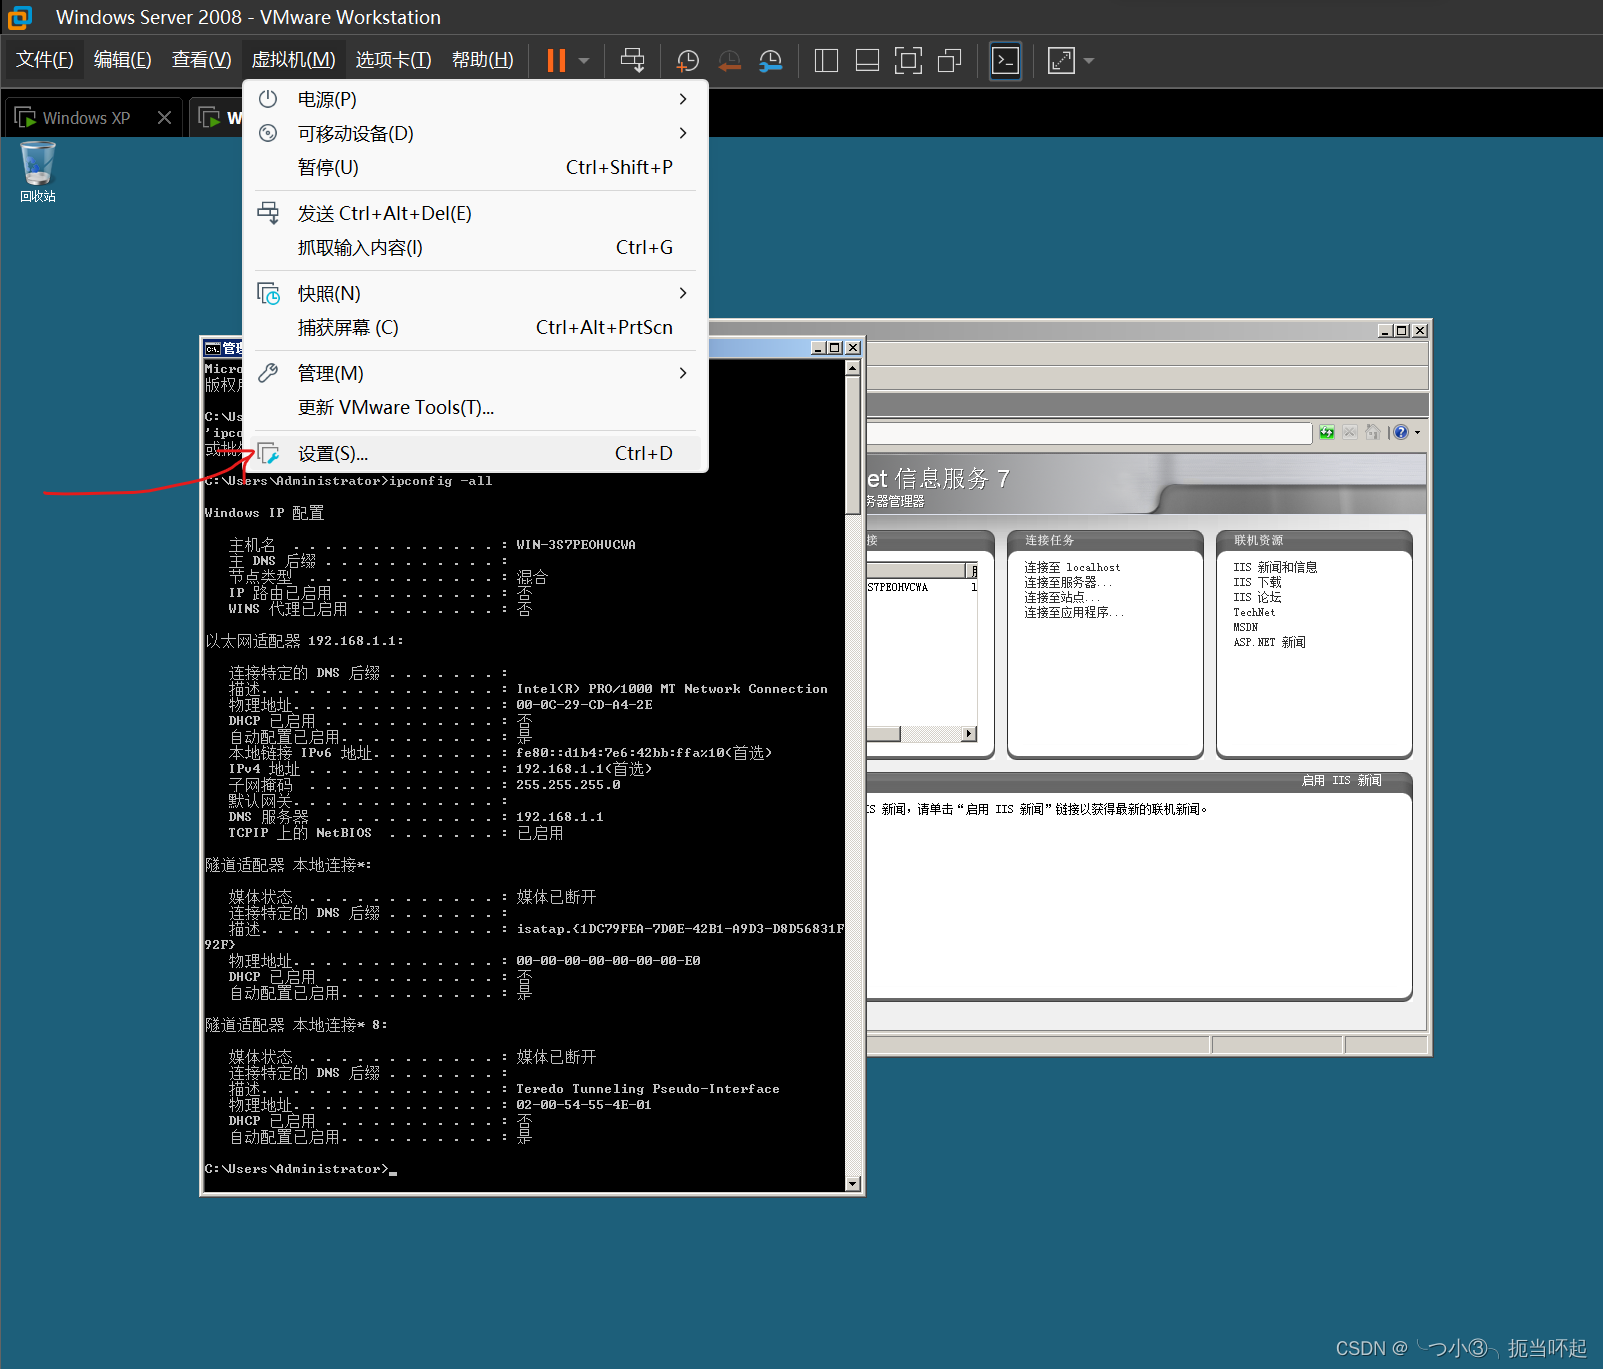Image resolution: width=1603 pixels, height=1369 pixels.
Task: Expand the 快照(N) submenu
Action: [x=476, y=293]
